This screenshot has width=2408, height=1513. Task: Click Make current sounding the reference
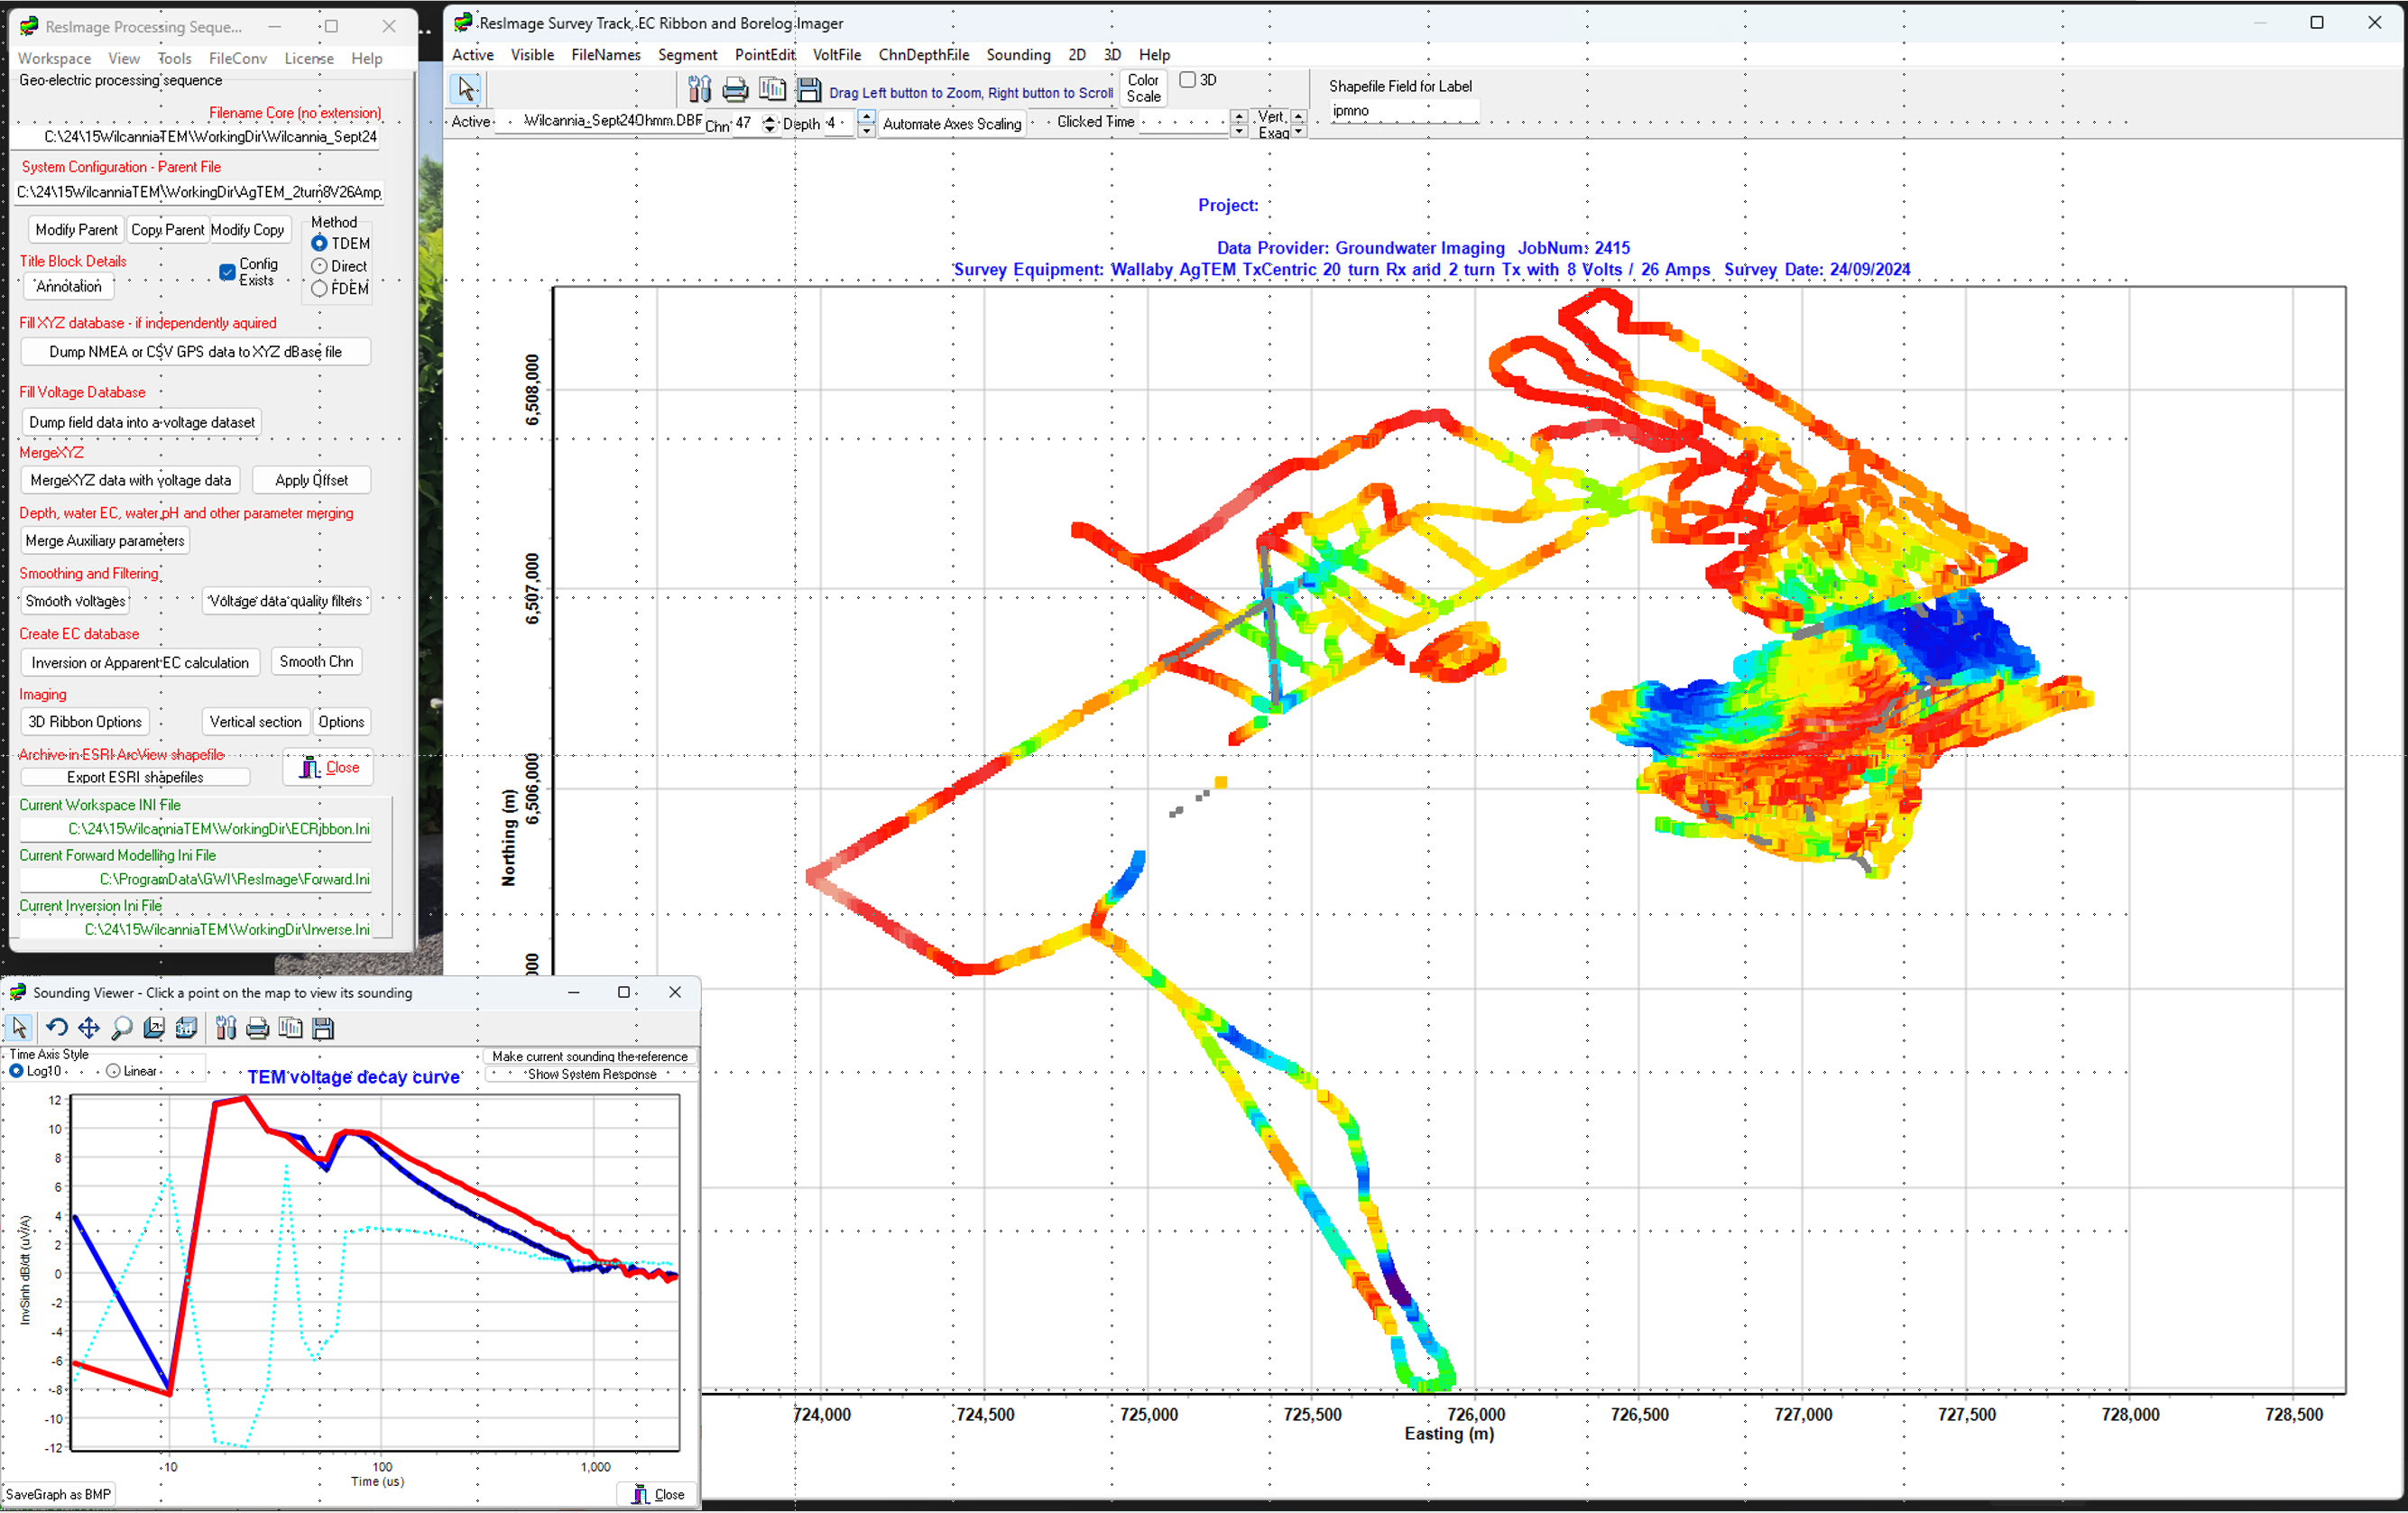[590, 1056]
